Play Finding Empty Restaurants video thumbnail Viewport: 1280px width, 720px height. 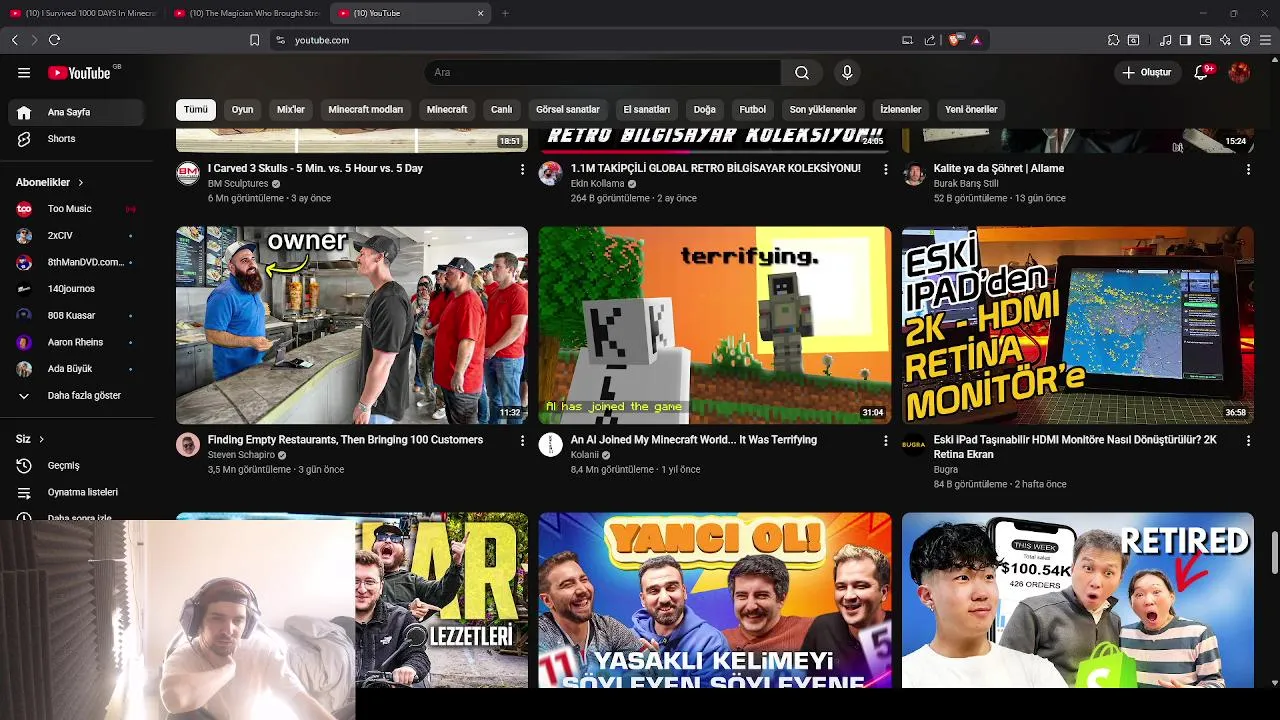(x=352, y=325)
